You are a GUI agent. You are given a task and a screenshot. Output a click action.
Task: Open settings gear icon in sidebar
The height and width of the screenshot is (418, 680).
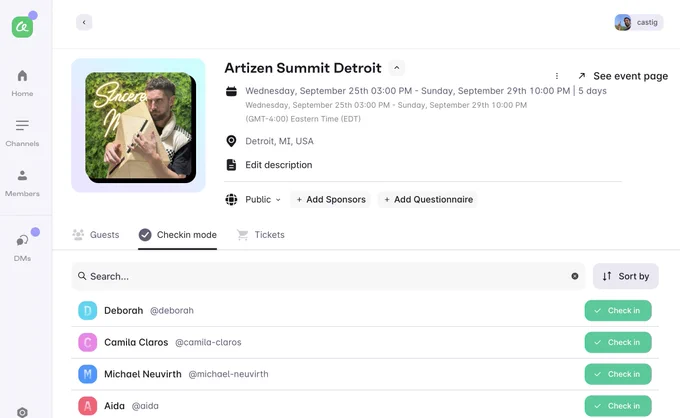point(22,412)
